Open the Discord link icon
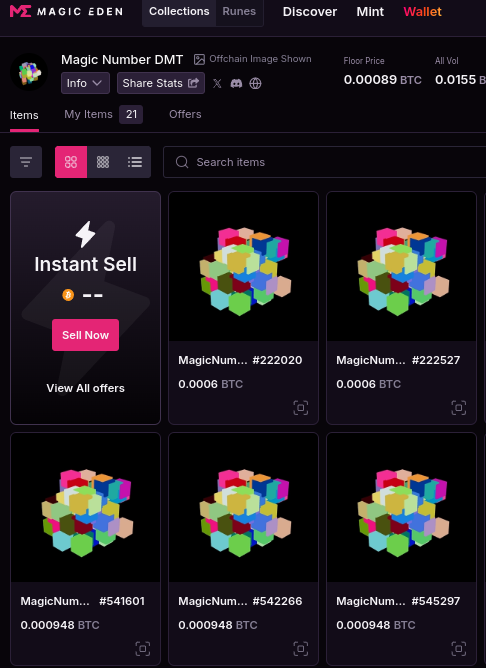The height and width of the screenshot is (668, 486). tap(236, 84)
